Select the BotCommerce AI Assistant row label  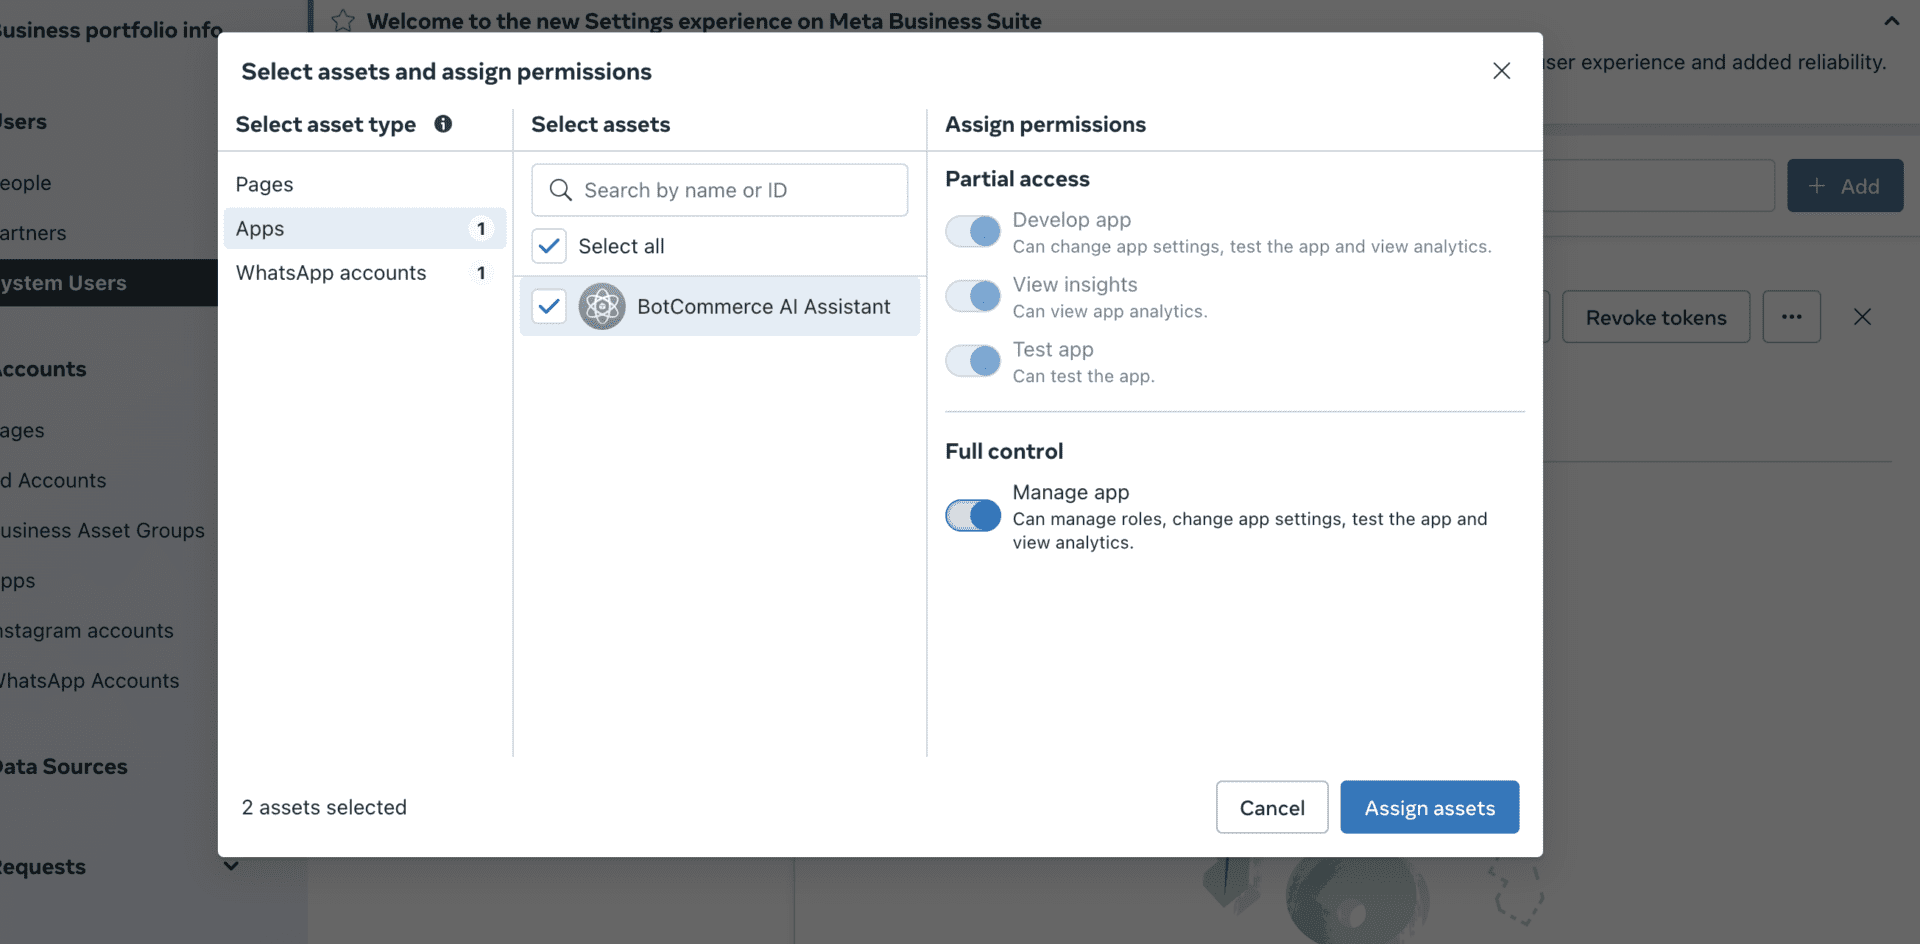coord(764,307)
